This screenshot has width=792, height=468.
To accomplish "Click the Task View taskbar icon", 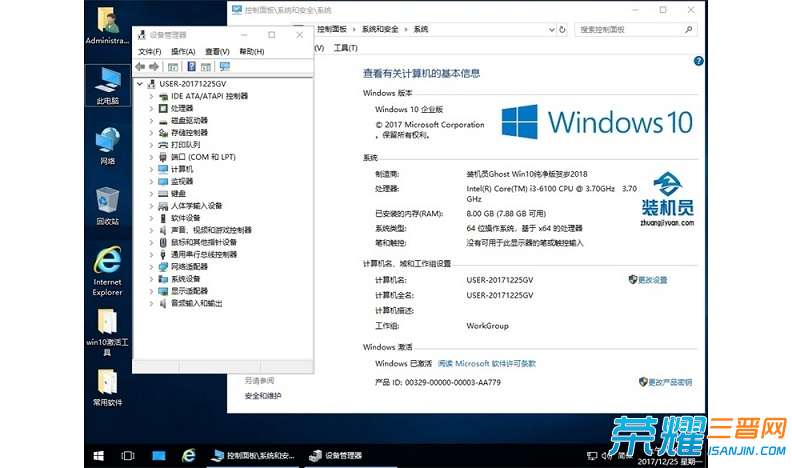I will (128, 455).
